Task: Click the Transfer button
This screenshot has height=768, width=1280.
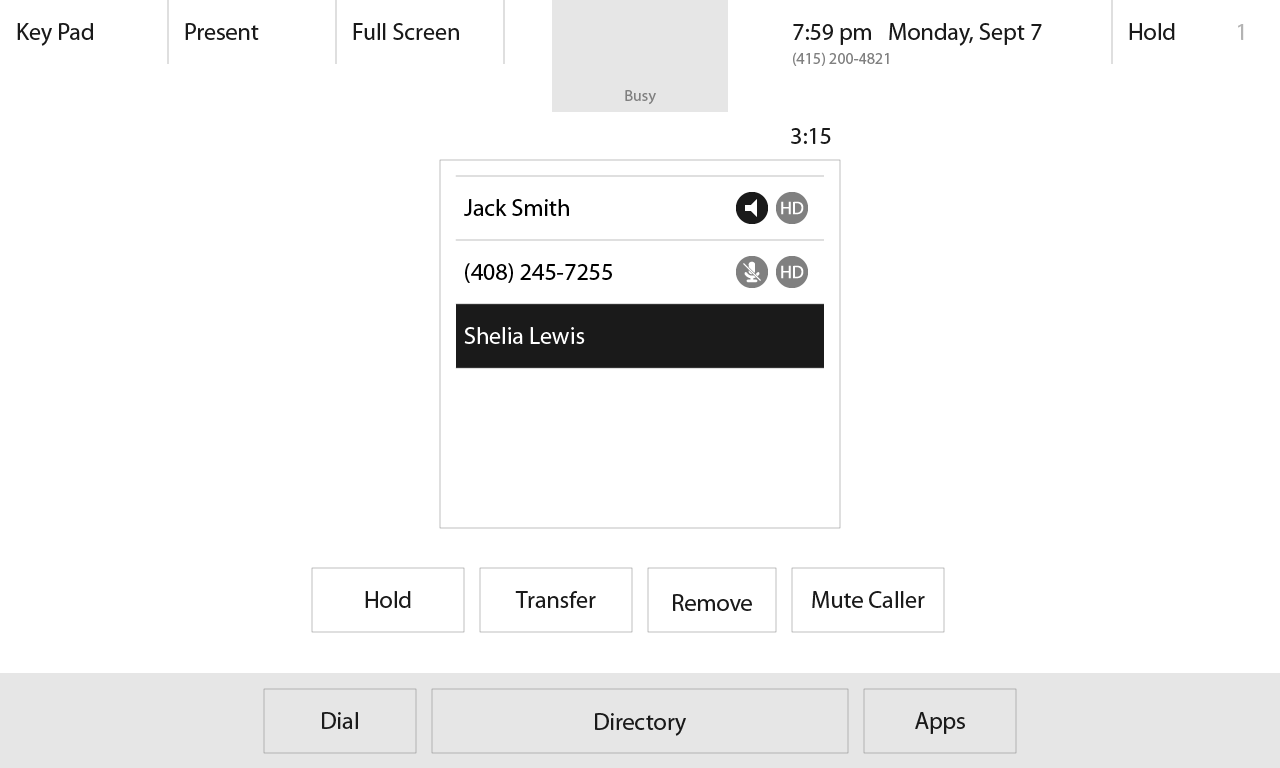Action: (556, 600)
